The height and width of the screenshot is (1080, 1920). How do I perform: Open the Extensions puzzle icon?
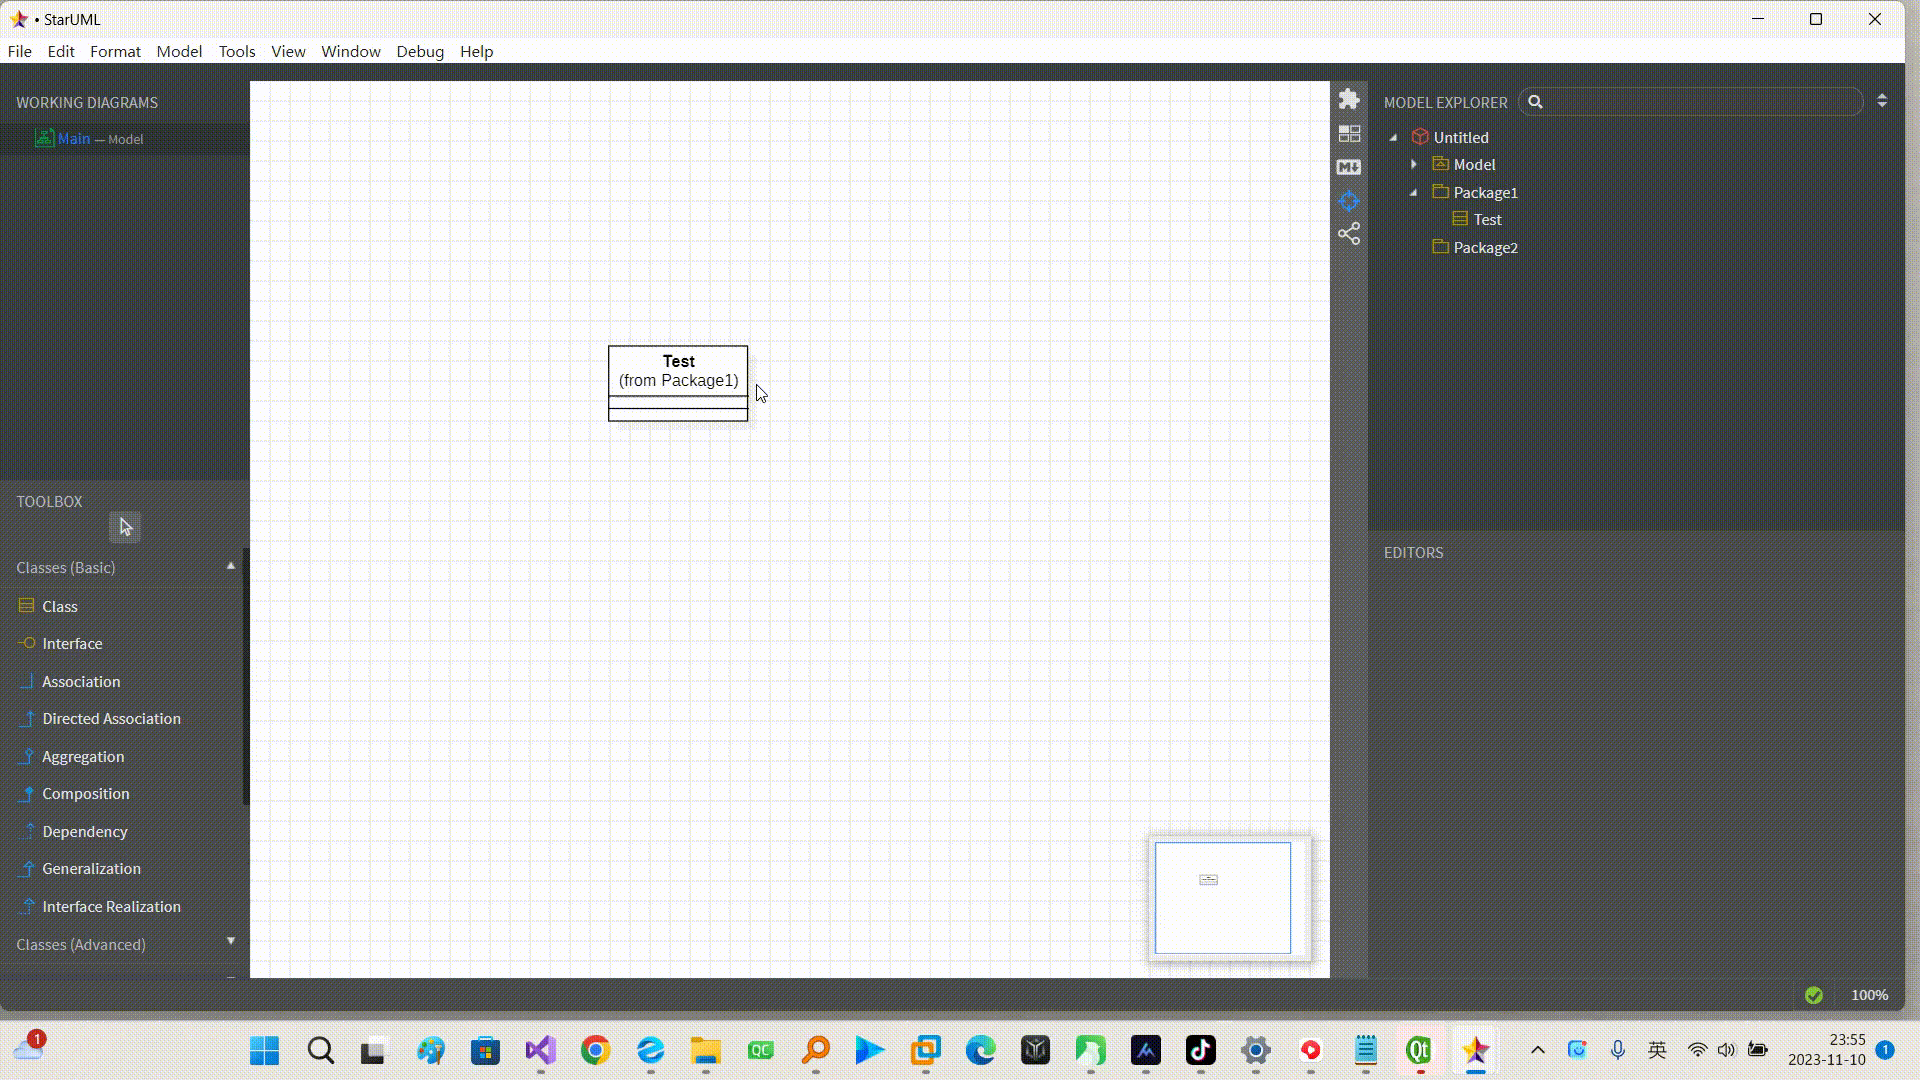[1349, 99]
